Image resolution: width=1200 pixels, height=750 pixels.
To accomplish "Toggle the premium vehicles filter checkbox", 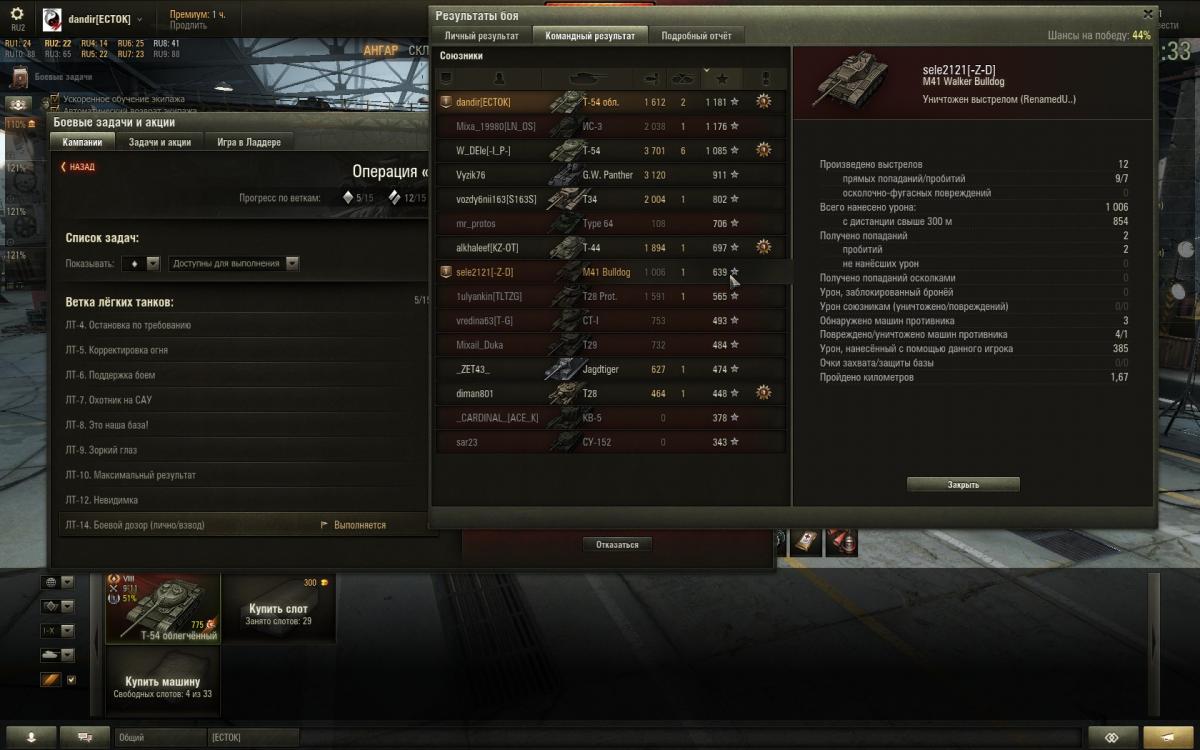I will (71, 680).
